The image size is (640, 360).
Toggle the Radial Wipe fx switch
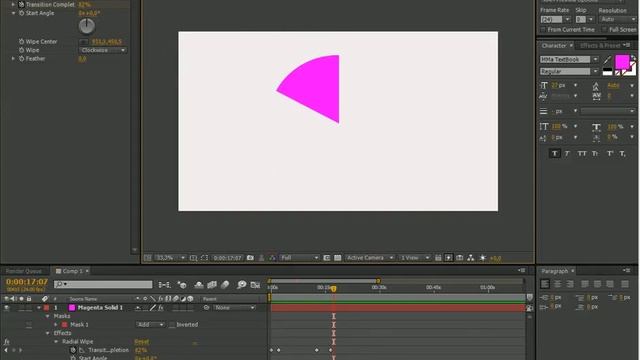coord(7,342)
